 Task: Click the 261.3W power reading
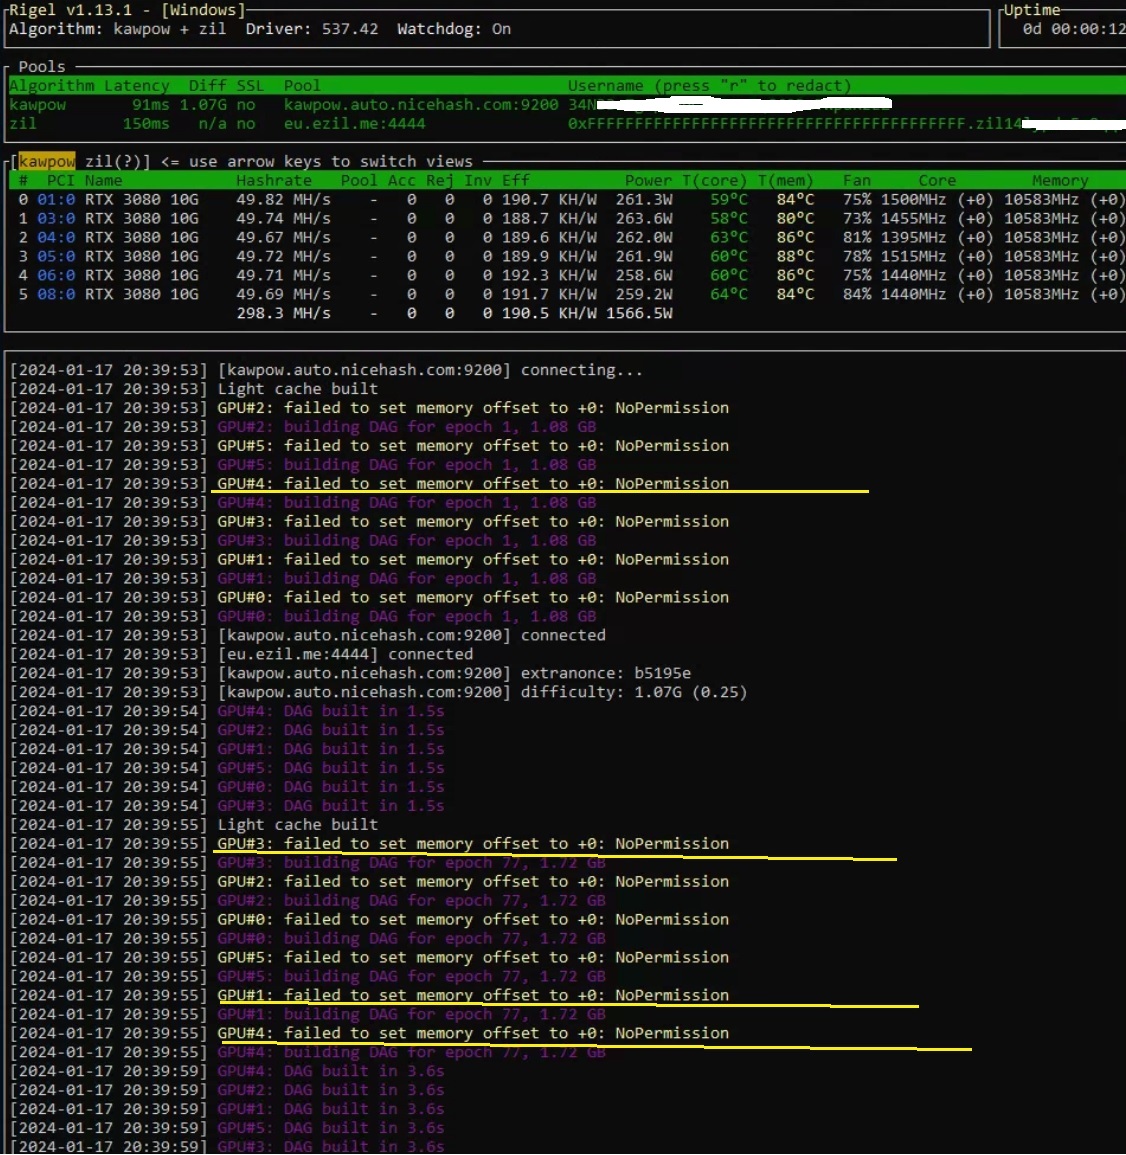pos(644,200)
